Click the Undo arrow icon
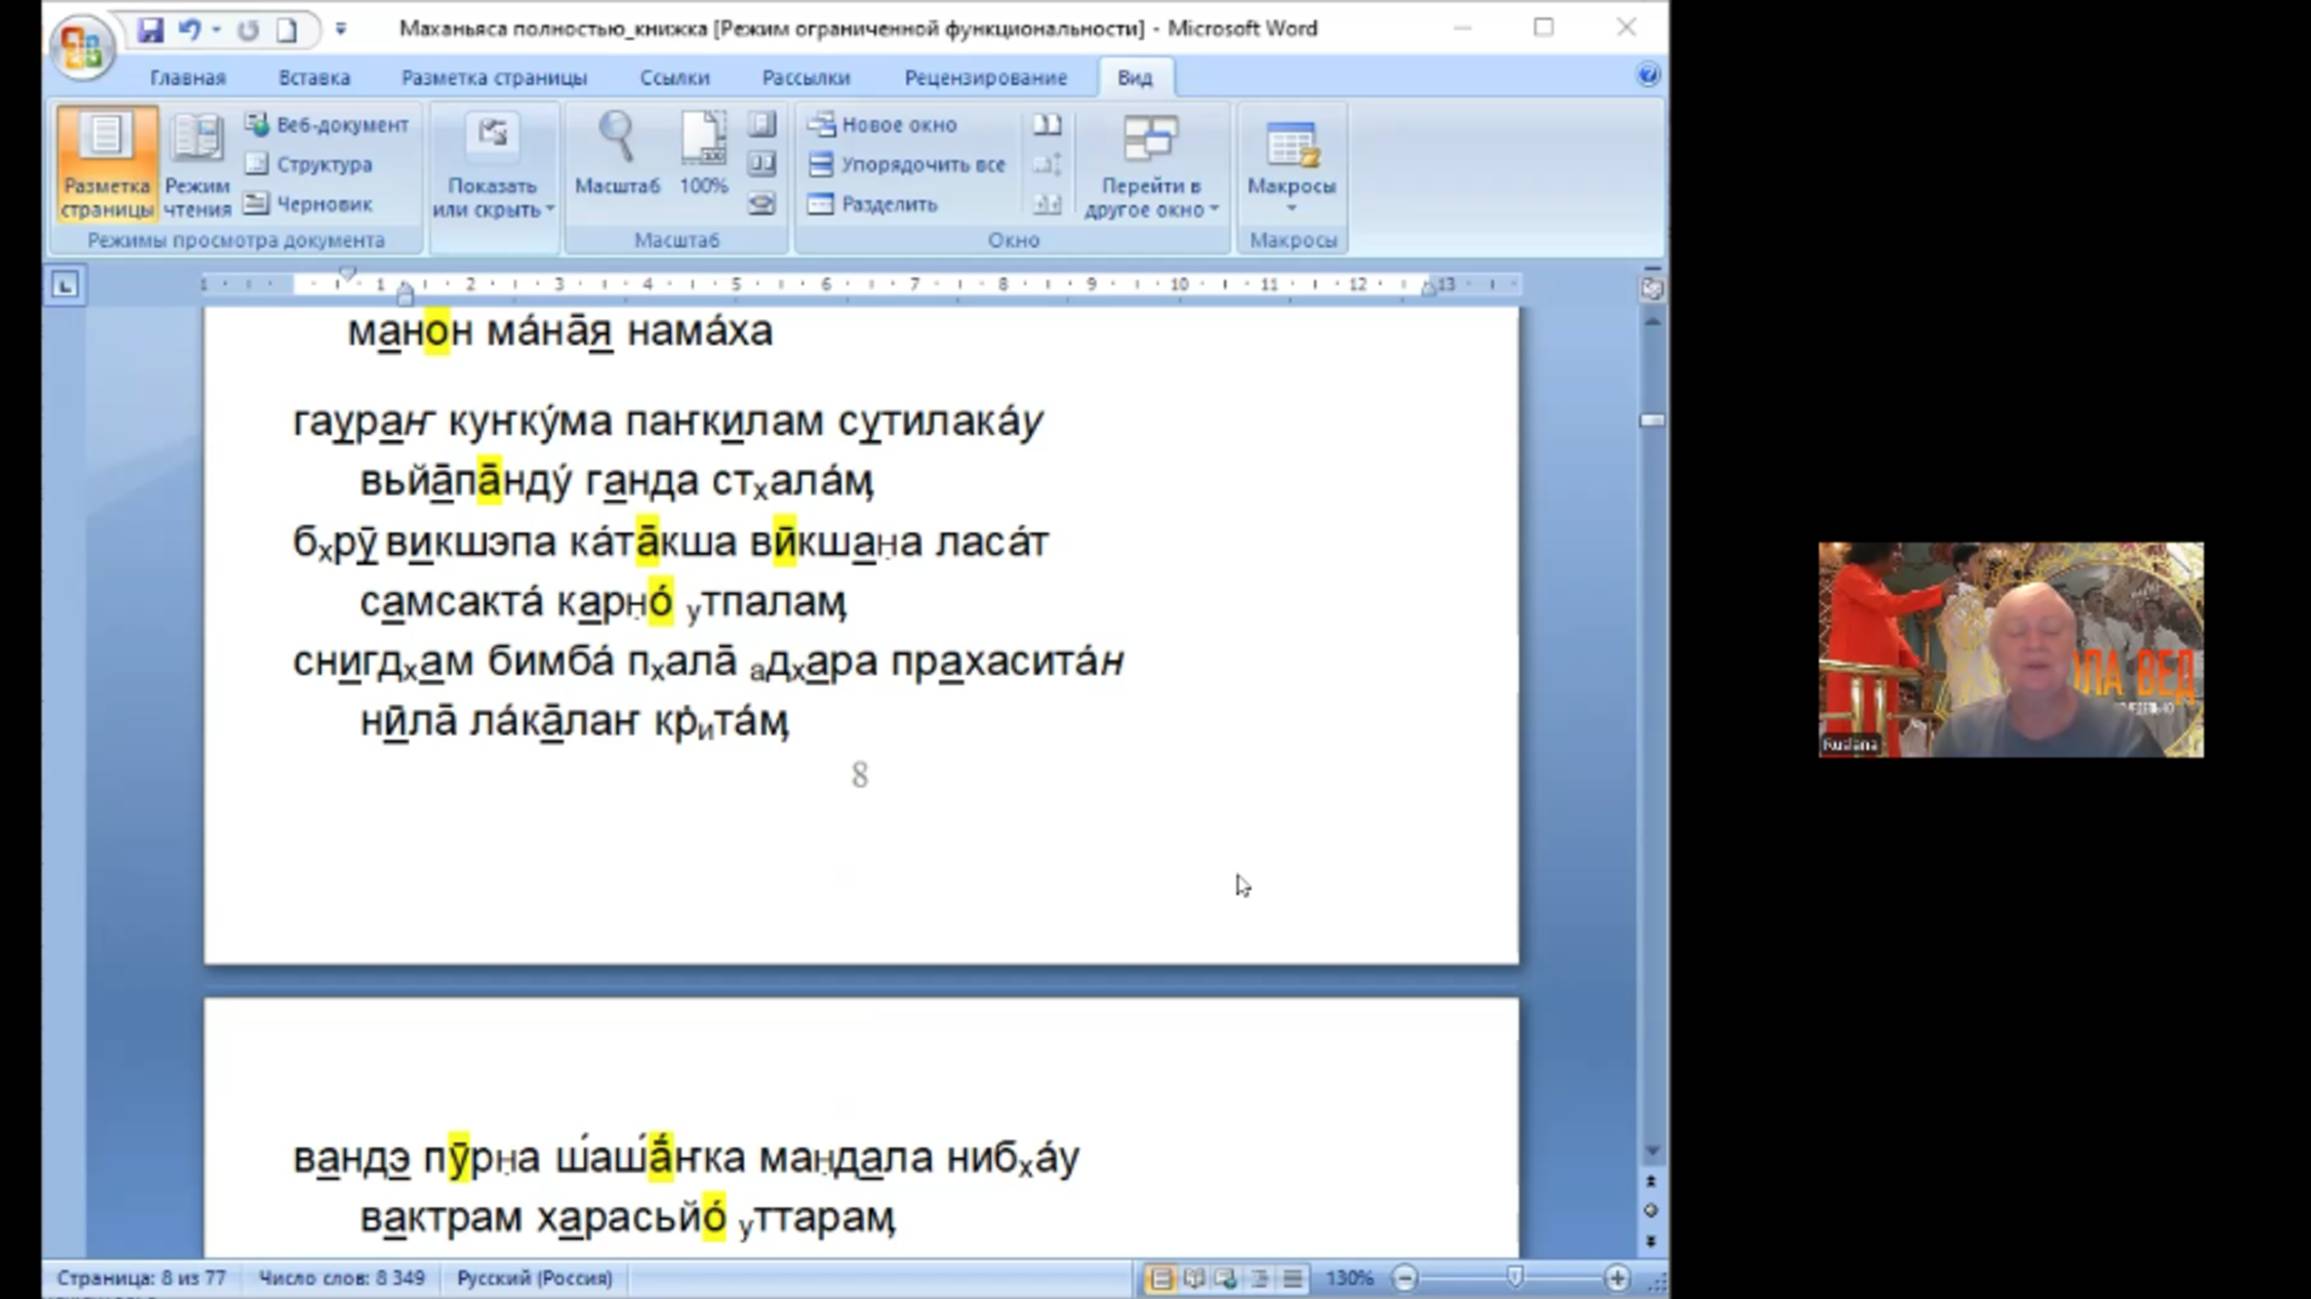2311x1299 pixels. 188,29
